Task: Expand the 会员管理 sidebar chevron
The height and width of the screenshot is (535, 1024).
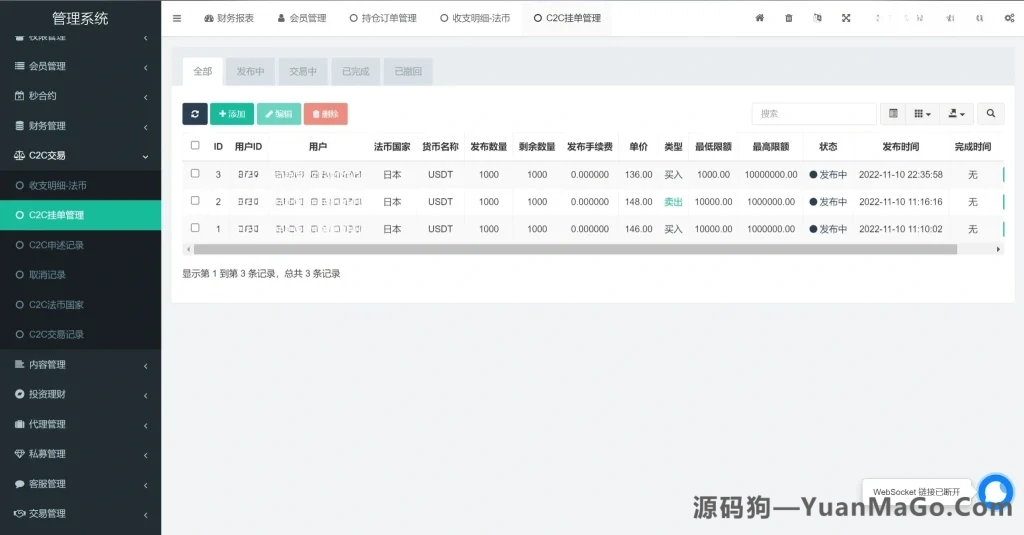Action: 146,67
